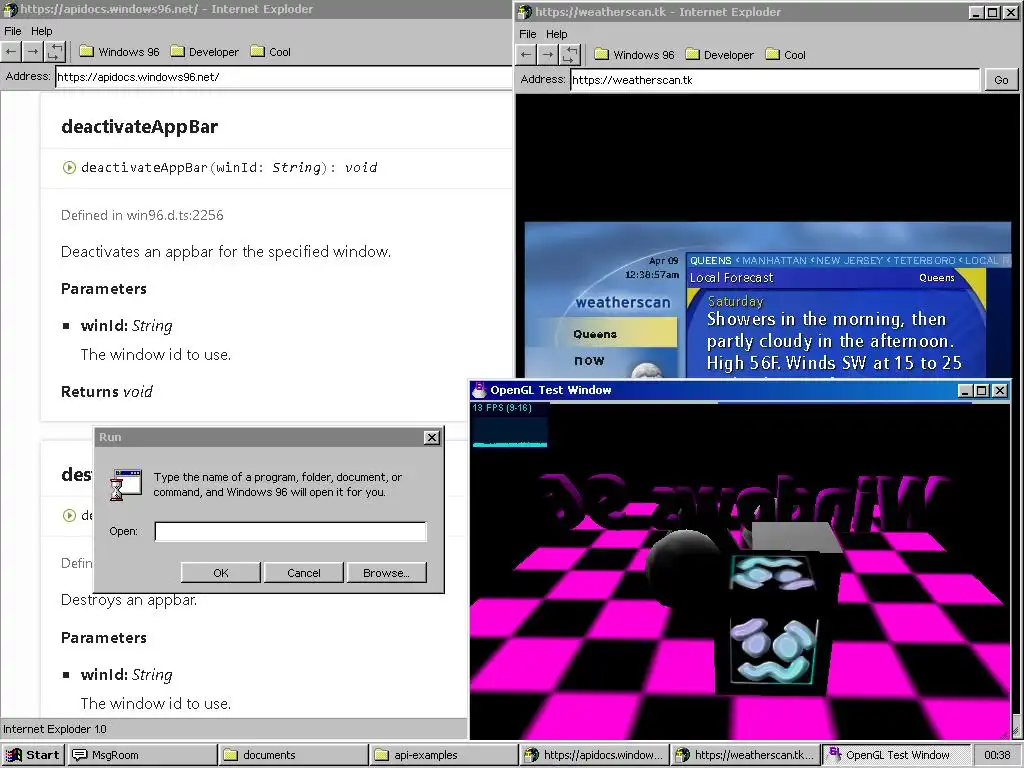Click Local Forecast header in weatherscan
The height and width of the screenshot is (768, 1024).
point(731,278)
